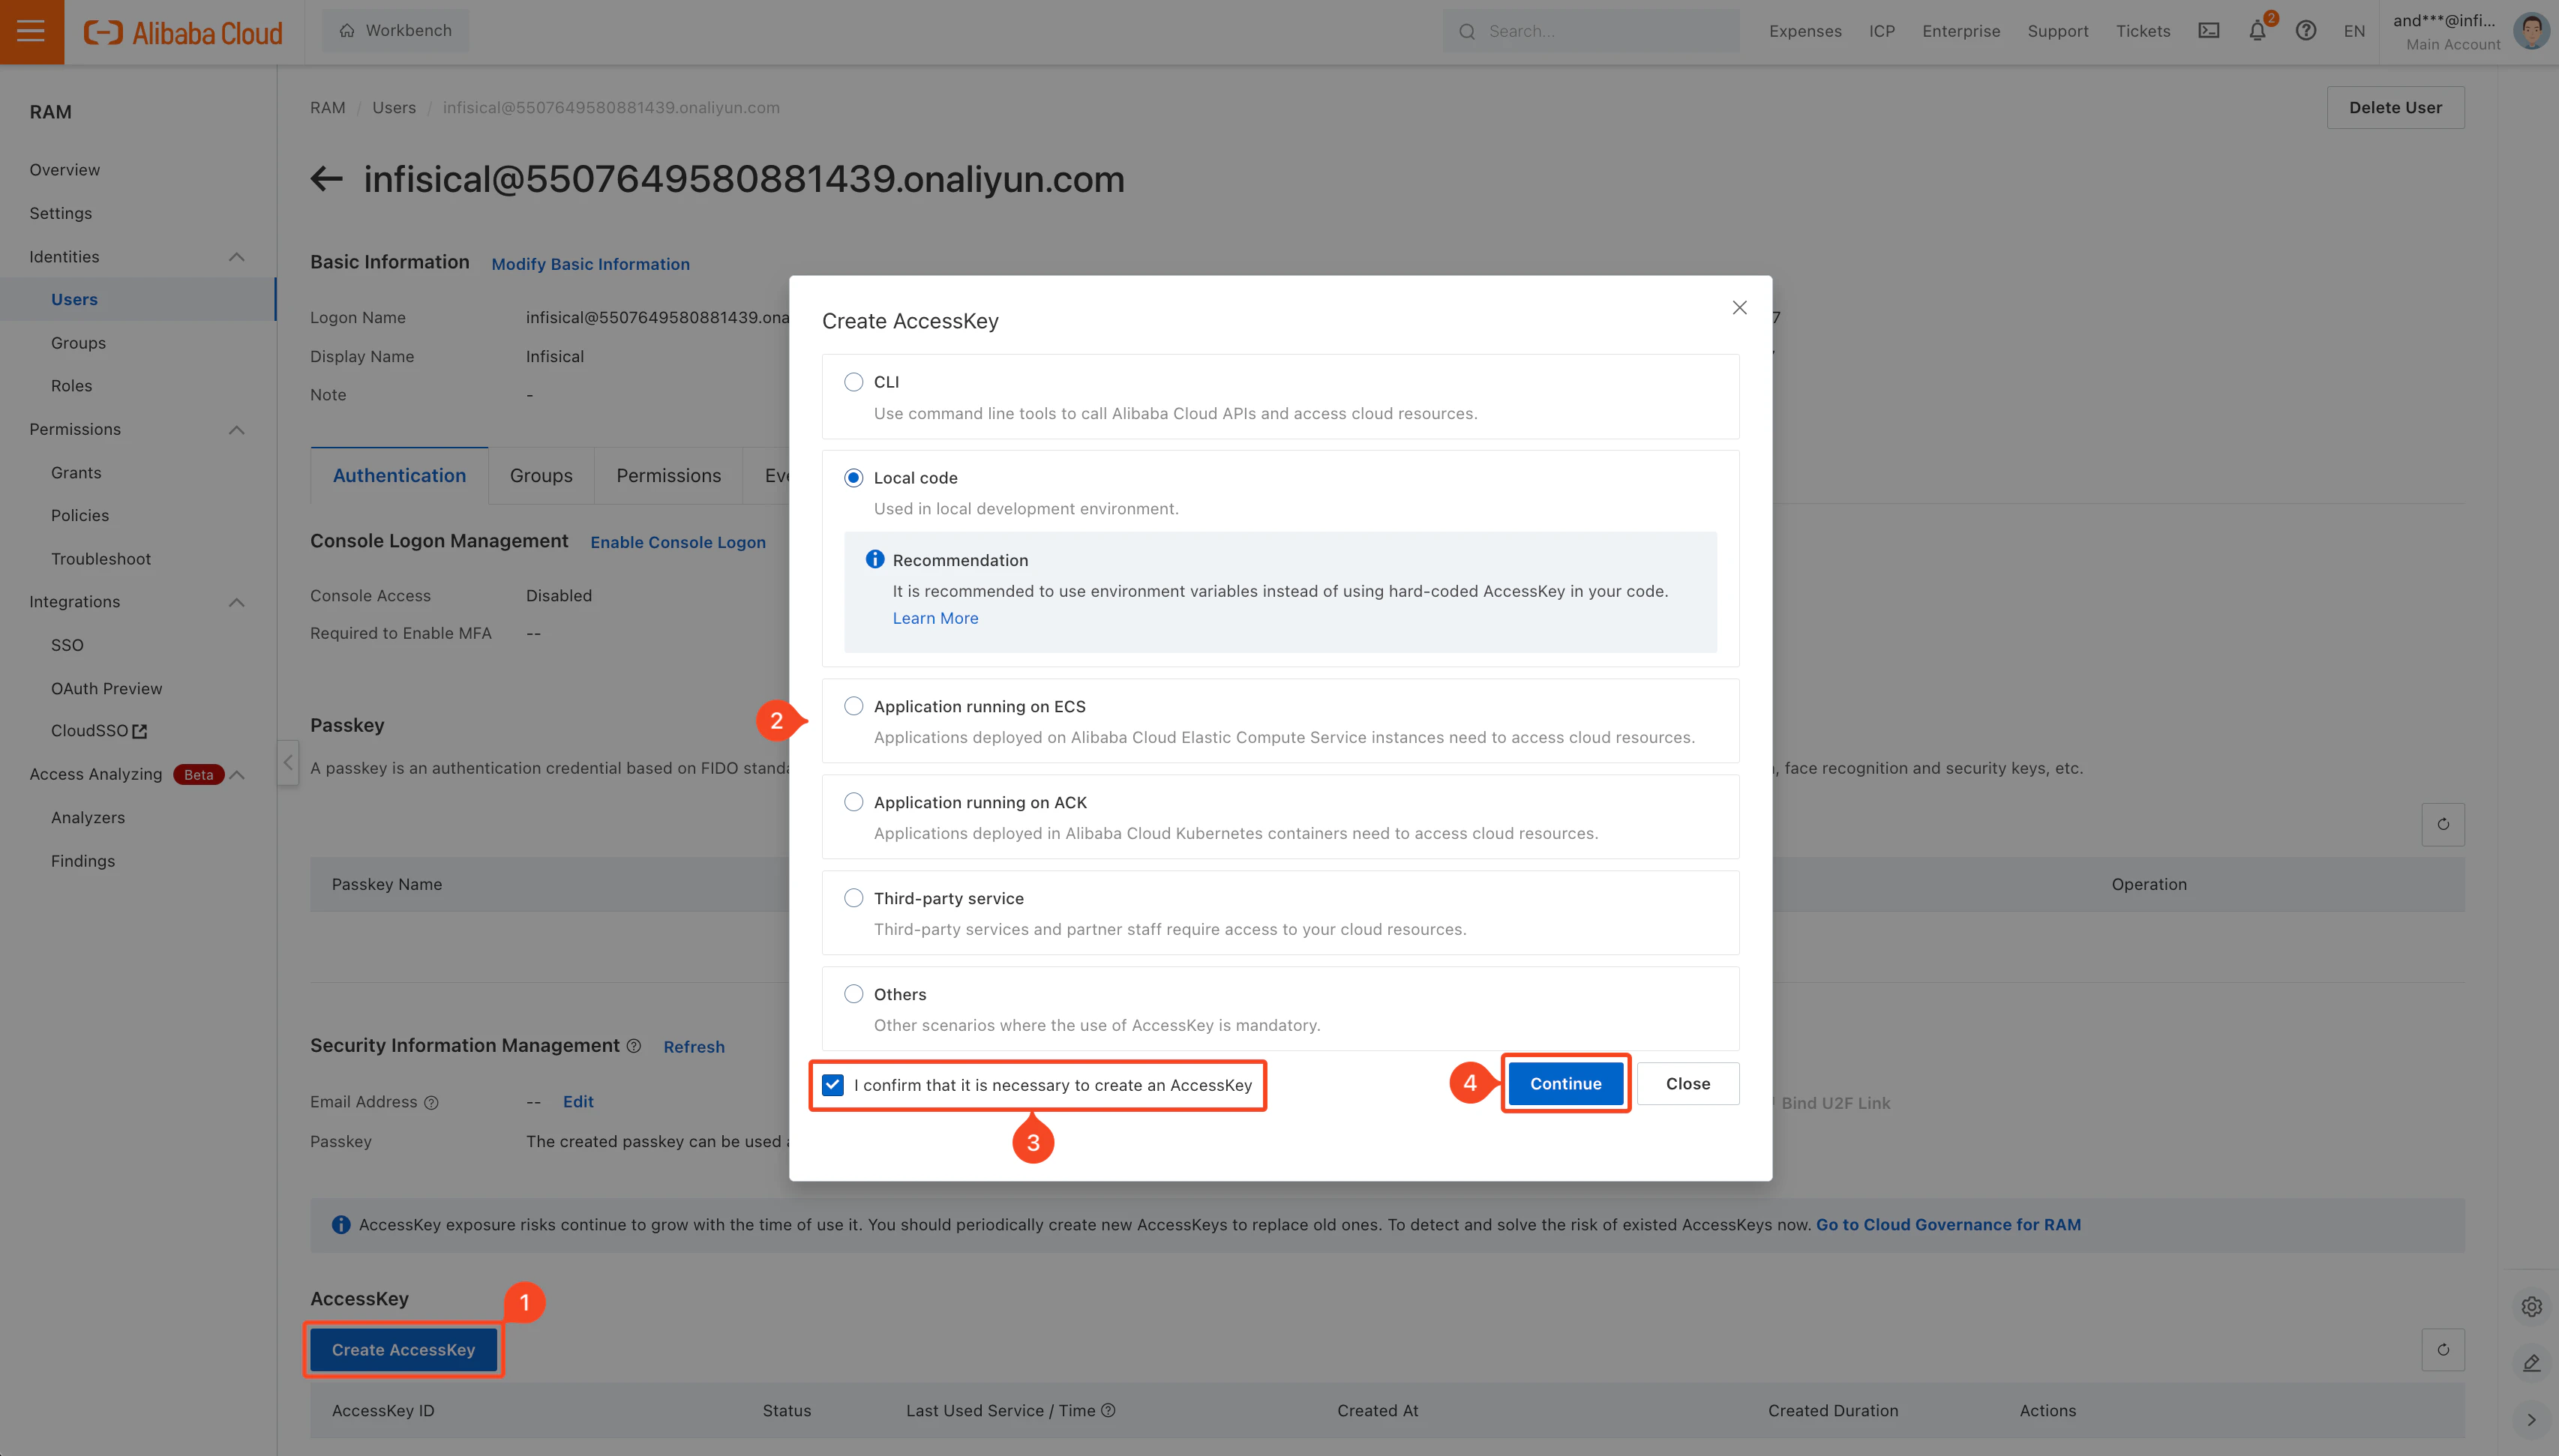Collapse the Integrations section

click(236, 602)
